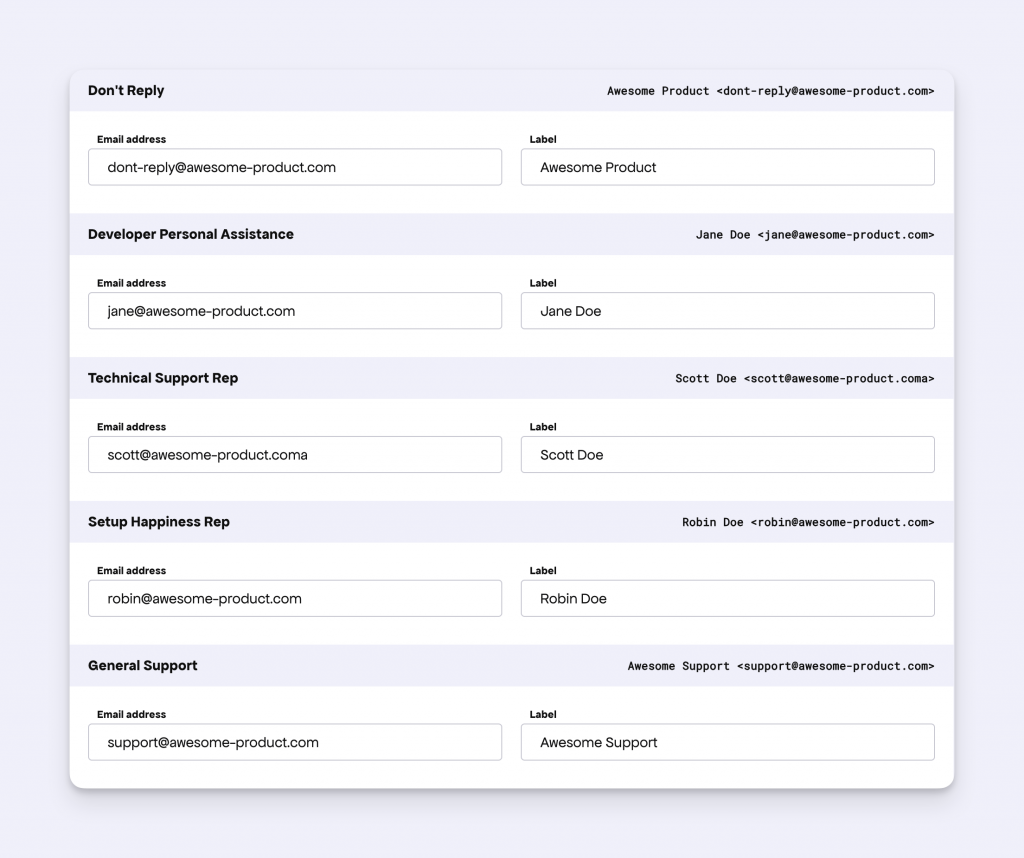
Task: Select the Robin Doe label field
Action: (x=727, y=598)
